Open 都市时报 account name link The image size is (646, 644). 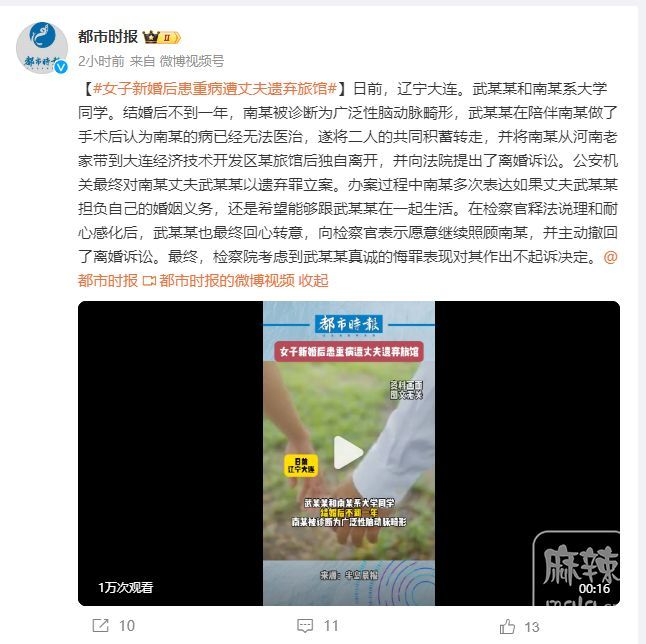(x=108, y=37)
